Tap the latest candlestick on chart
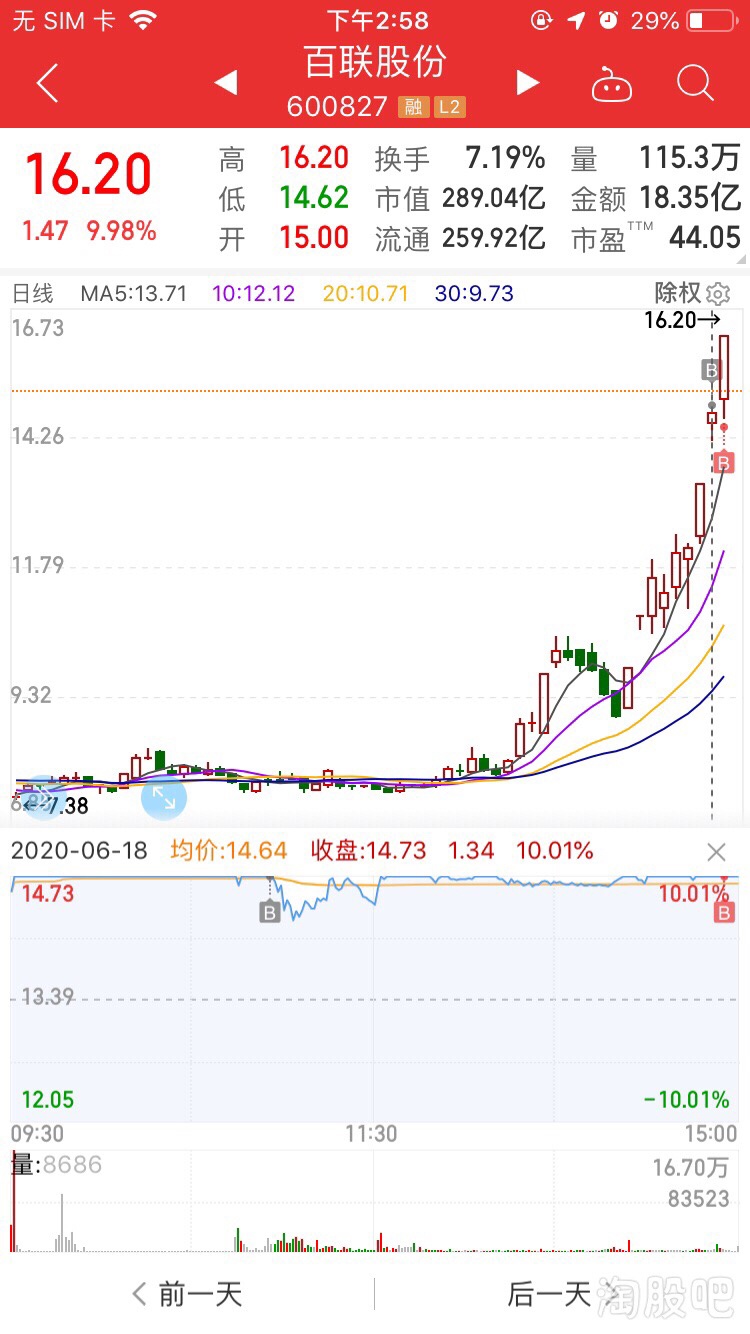This screenshot has height=1334, width=750. 724,368
